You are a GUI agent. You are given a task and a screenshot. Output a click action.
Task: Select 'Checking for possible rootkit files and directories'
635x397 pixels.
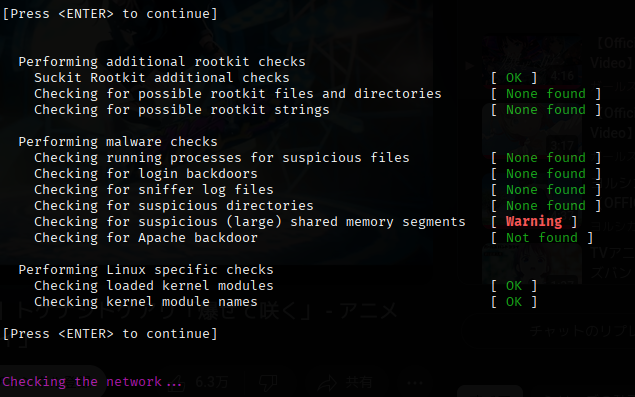click(238, 94)
